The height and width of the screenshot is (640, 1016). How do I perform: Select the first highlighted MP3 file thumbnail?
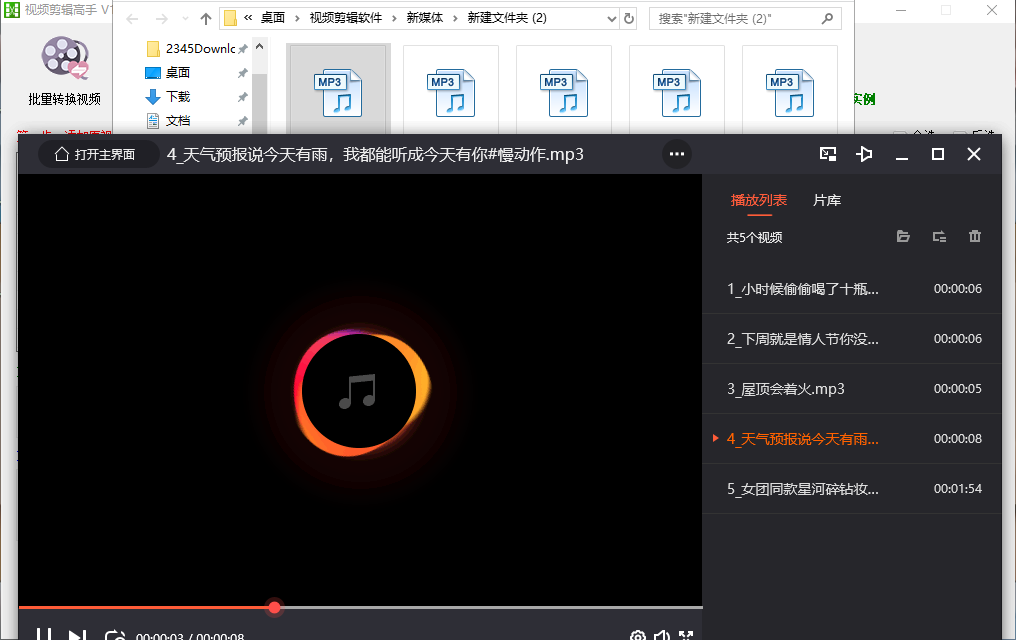(x=338, y=89)
